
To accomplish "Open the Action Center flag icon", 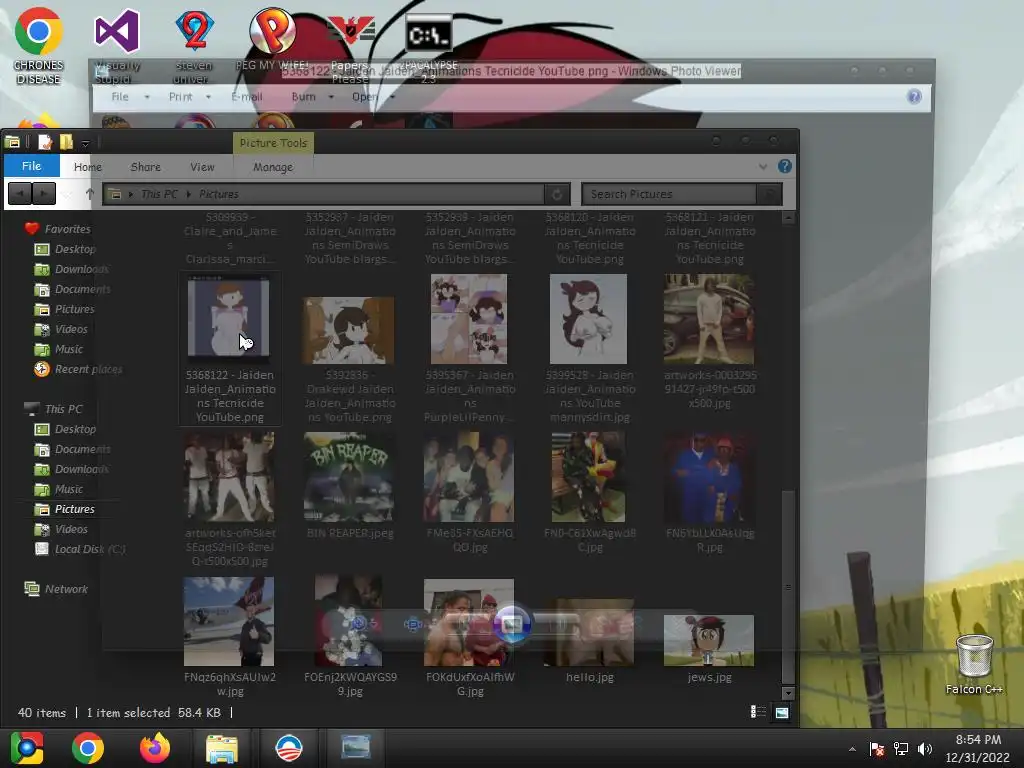I will click(x=876, y=749).
